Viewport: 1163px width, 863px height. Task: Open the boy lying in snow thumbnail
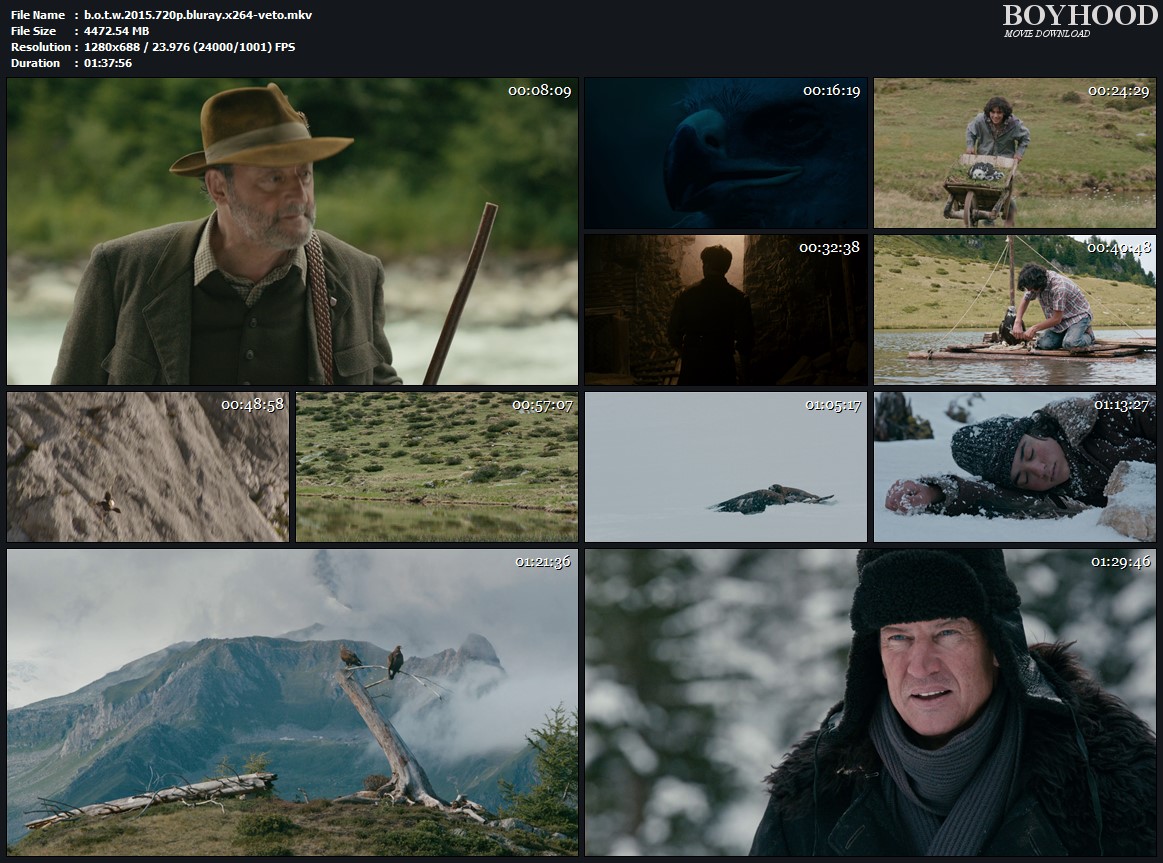[x=1014, y=467]
